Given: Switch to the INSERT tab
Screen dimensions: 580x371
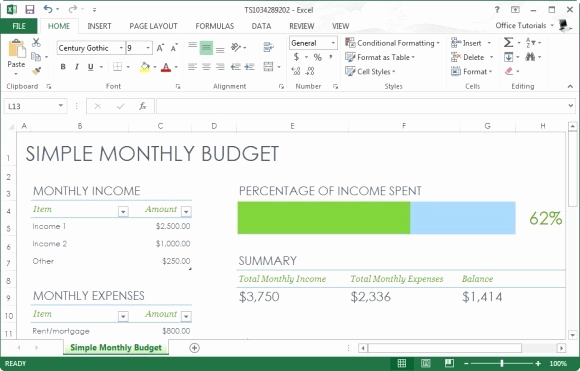Looking at the screenshot, I should 99,26.
